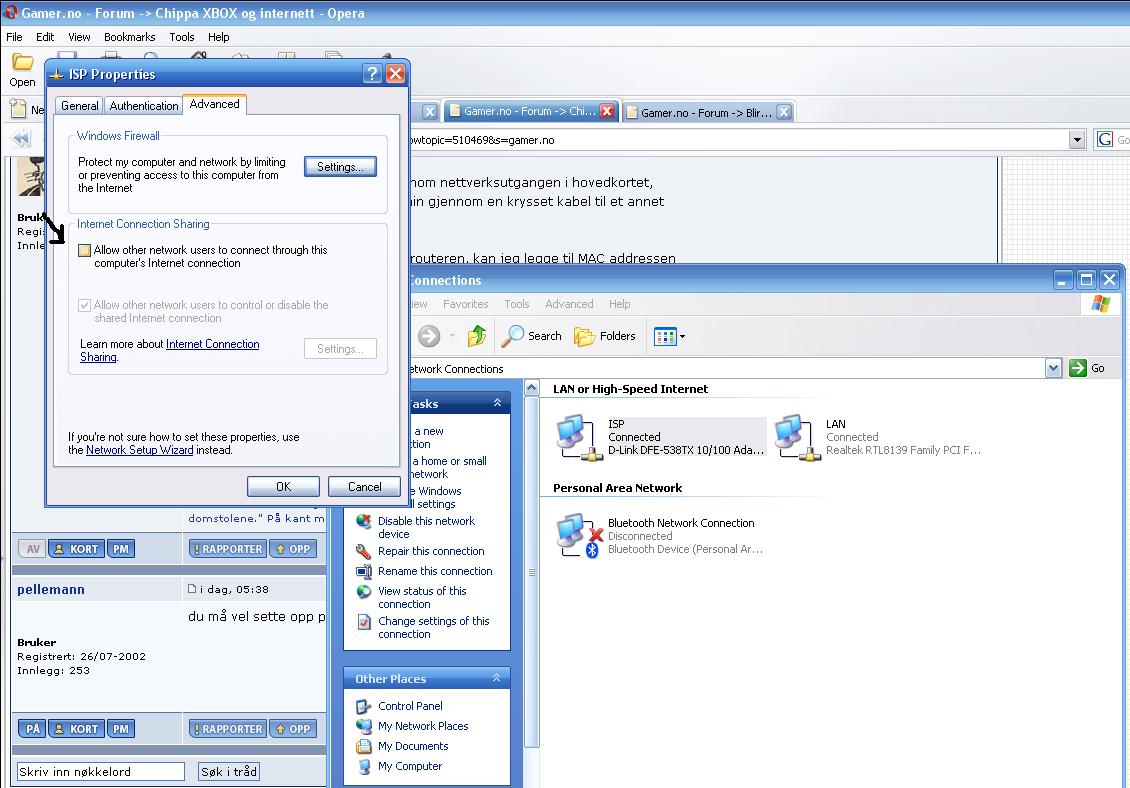Click the help question mark in ISP Properties
The width and height of the screenshot is (1130, 788).
372,74
